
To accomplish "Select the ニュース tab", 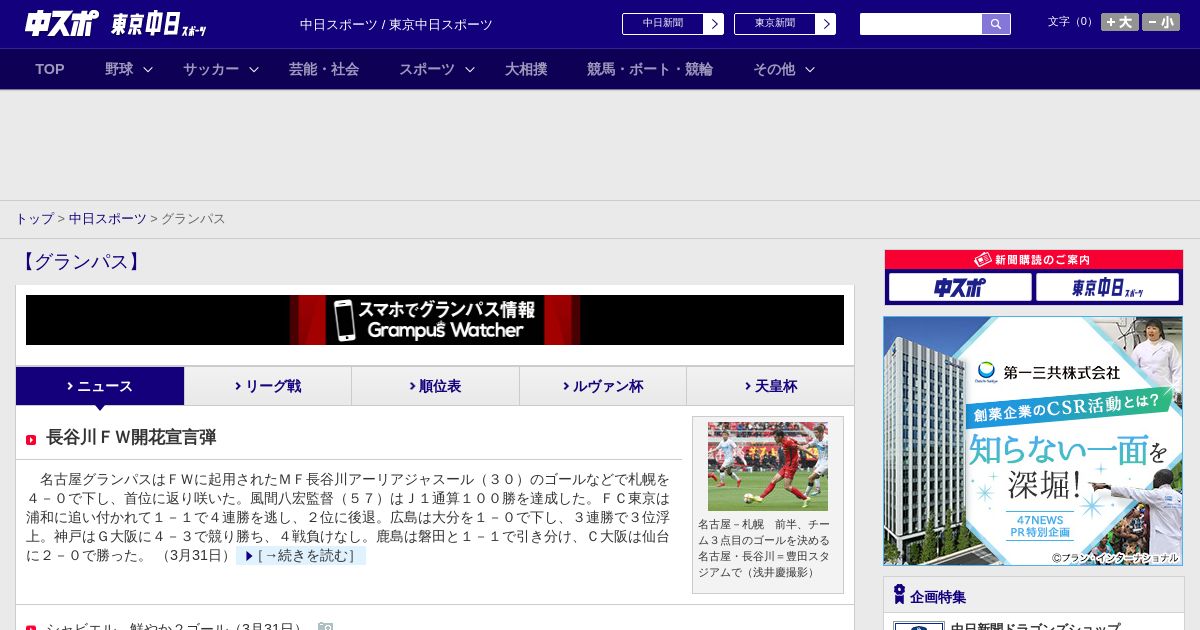I will tap(100, 386).
